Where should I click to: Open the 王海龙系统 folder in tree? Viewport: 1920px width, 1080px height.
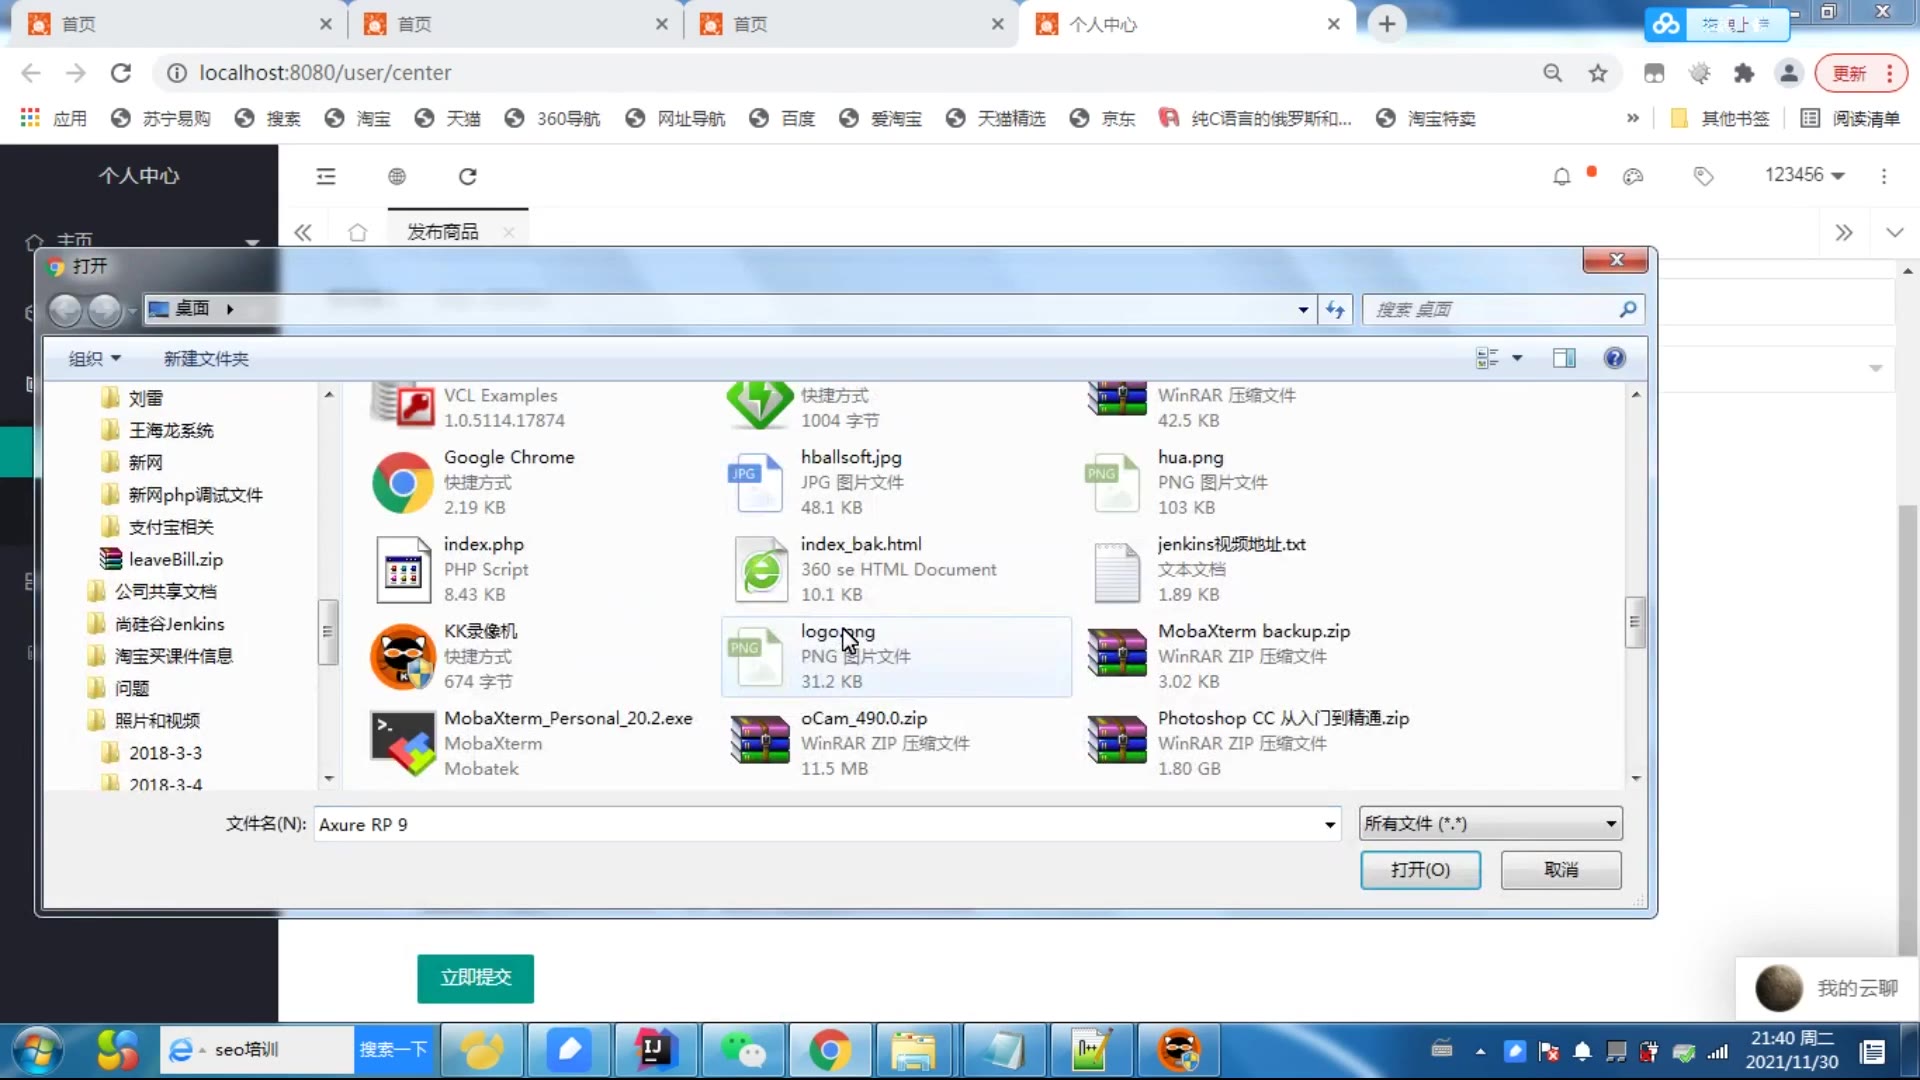tap(170, 430)
